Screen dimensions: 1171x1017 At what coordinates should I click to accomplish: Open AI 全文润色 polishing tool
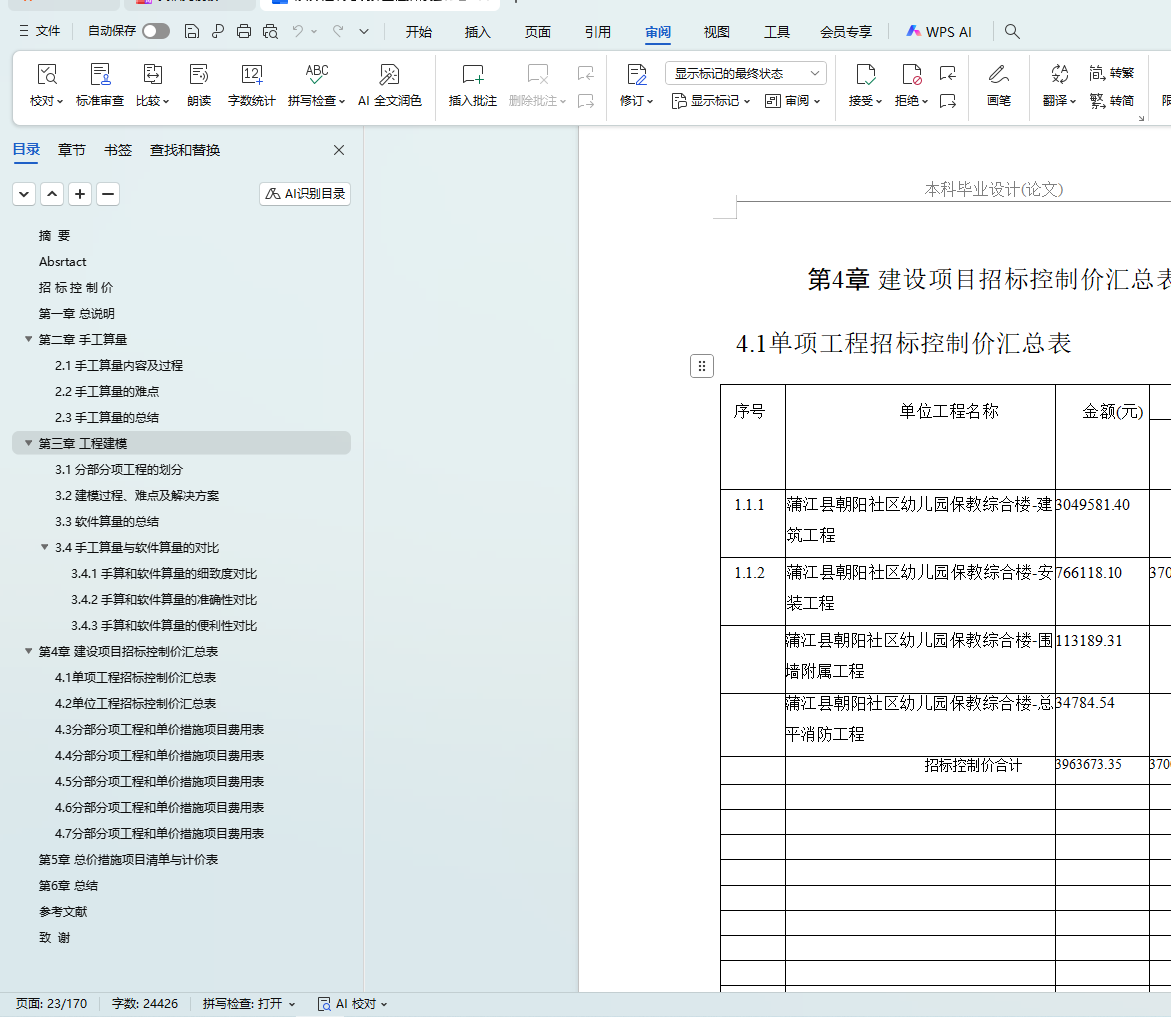click(x=389, y=75)
